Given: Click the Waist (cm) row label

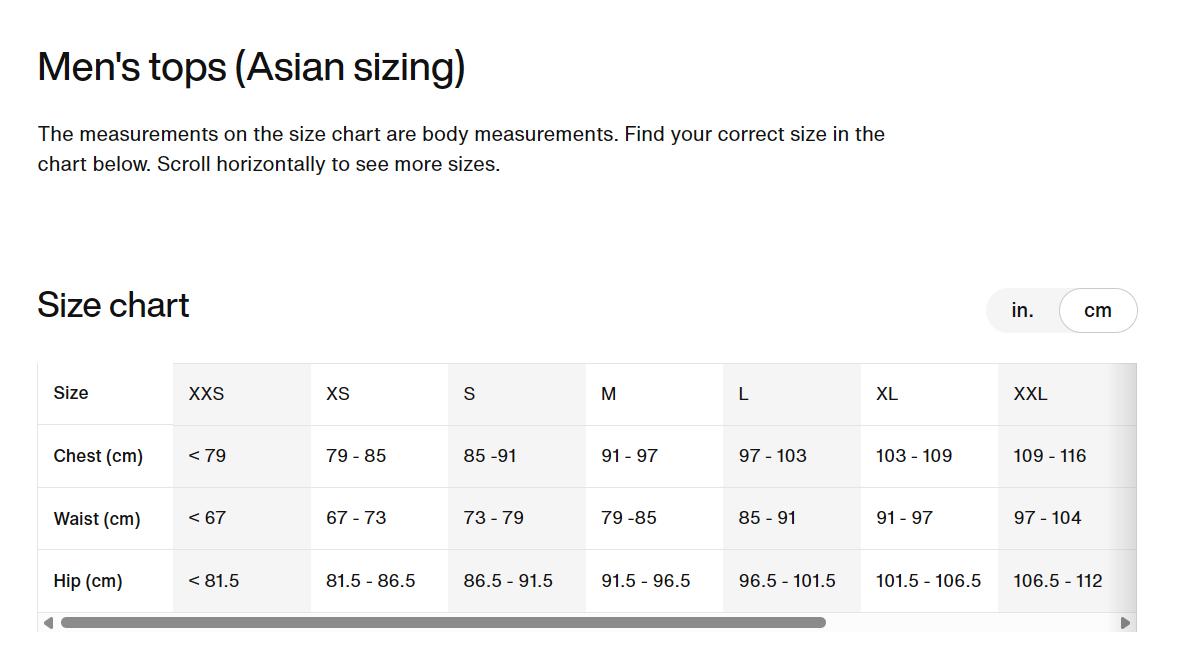Looking at the screenshot, I should [97, 519].
